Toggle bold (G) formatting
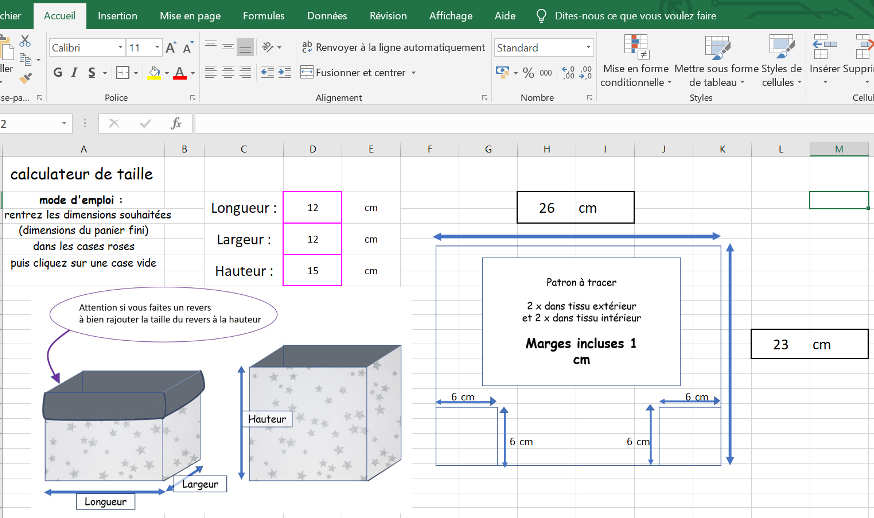 (x=58, y=73)
